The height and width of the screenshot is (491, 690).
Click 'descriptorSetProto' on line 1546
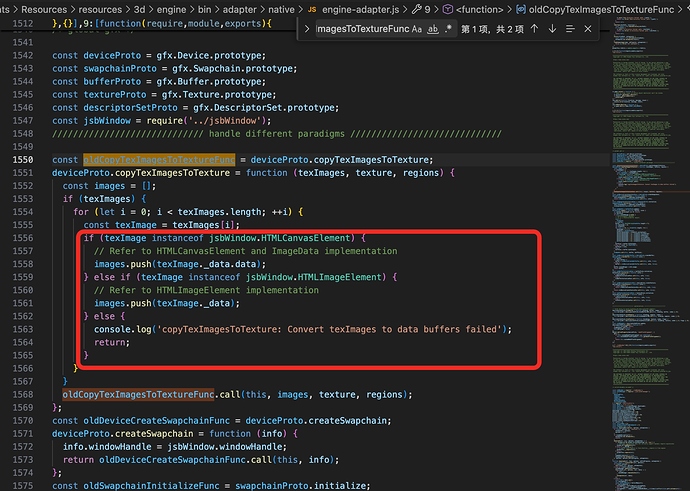(130, 108)
